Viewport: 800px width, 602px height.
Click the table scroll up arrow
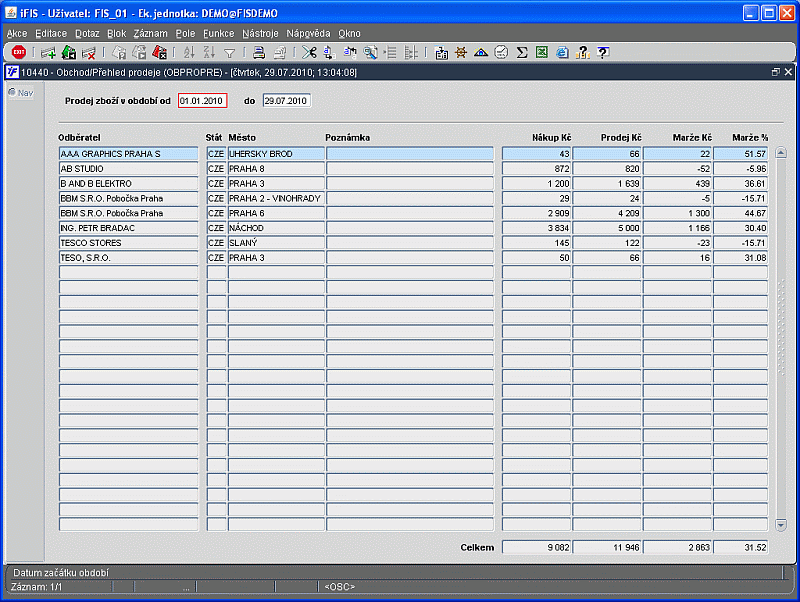781,153
